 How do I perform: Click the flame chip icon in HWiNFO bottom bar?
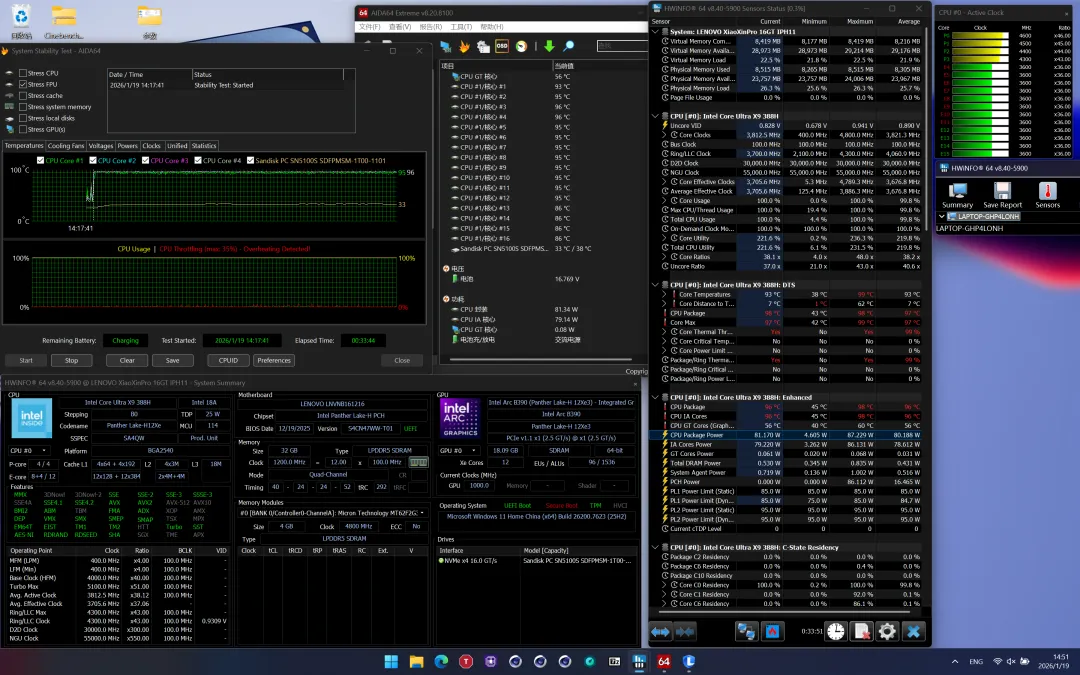coord(772,631)
